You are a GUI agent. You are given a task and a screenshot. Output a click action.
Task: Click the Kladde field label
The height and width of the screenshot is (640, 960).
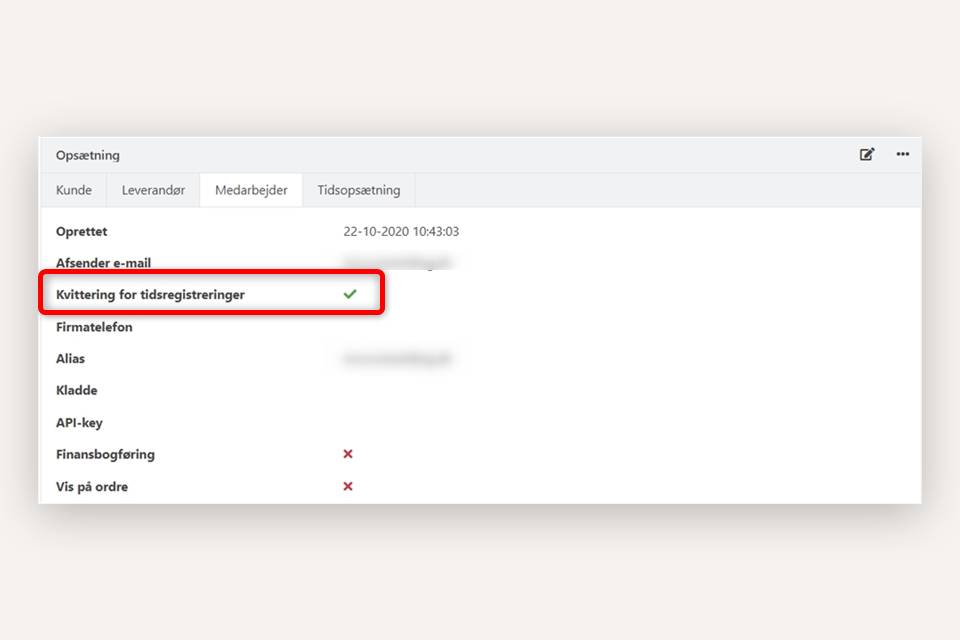point(76,390)
